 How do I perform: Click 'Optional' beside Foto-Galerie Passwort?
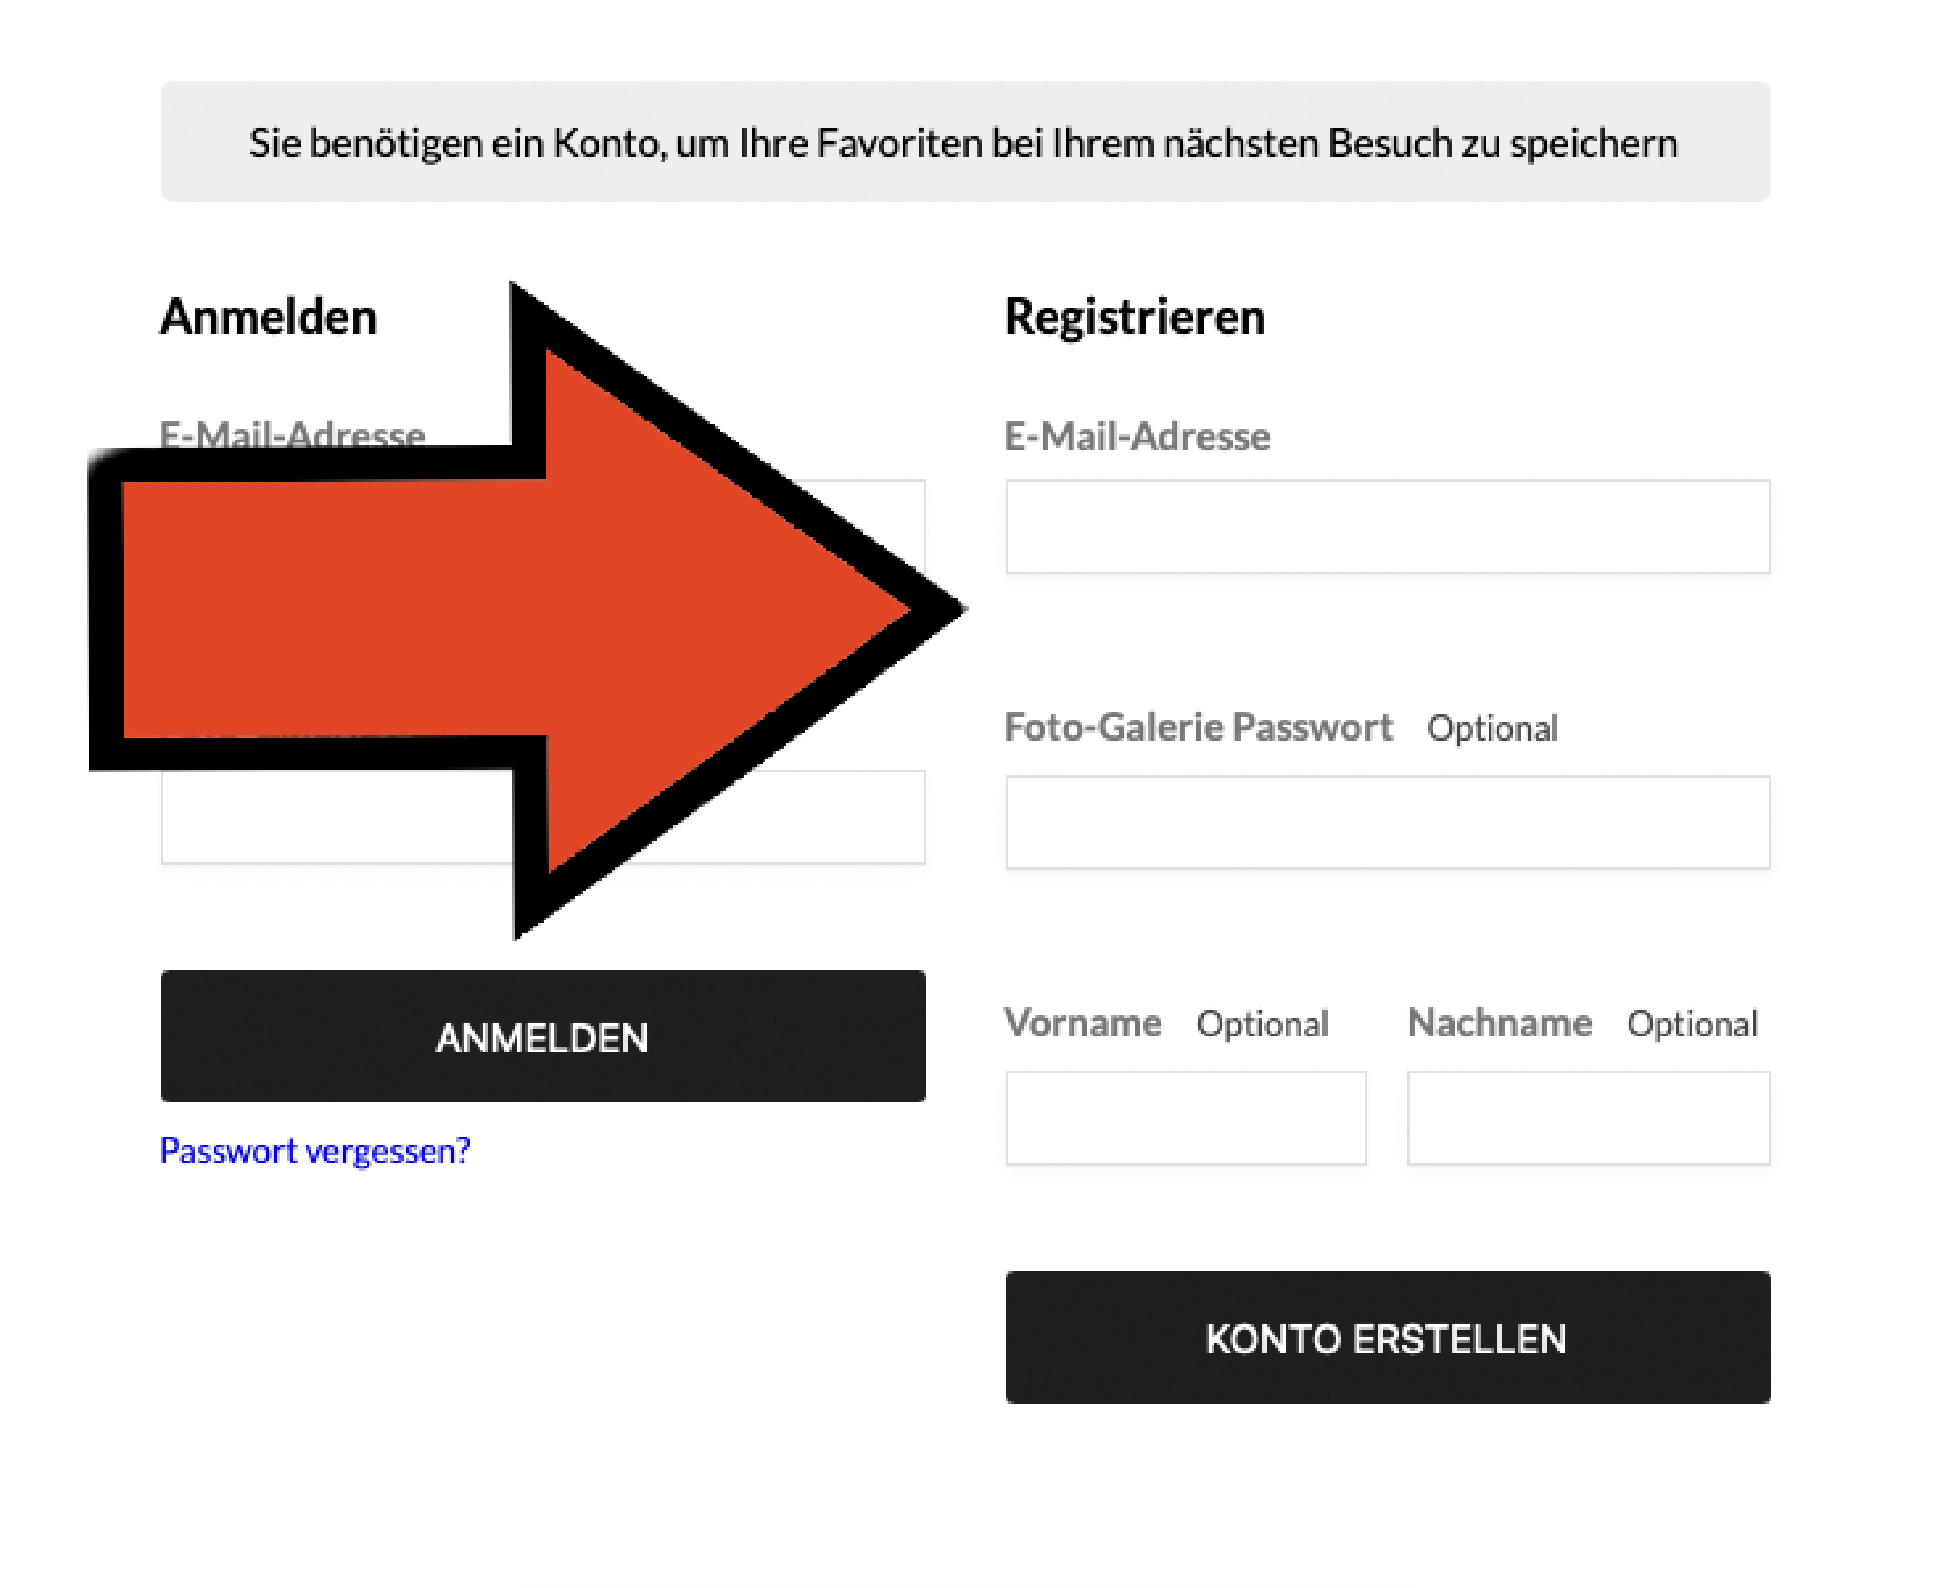tap(1492, 729)
